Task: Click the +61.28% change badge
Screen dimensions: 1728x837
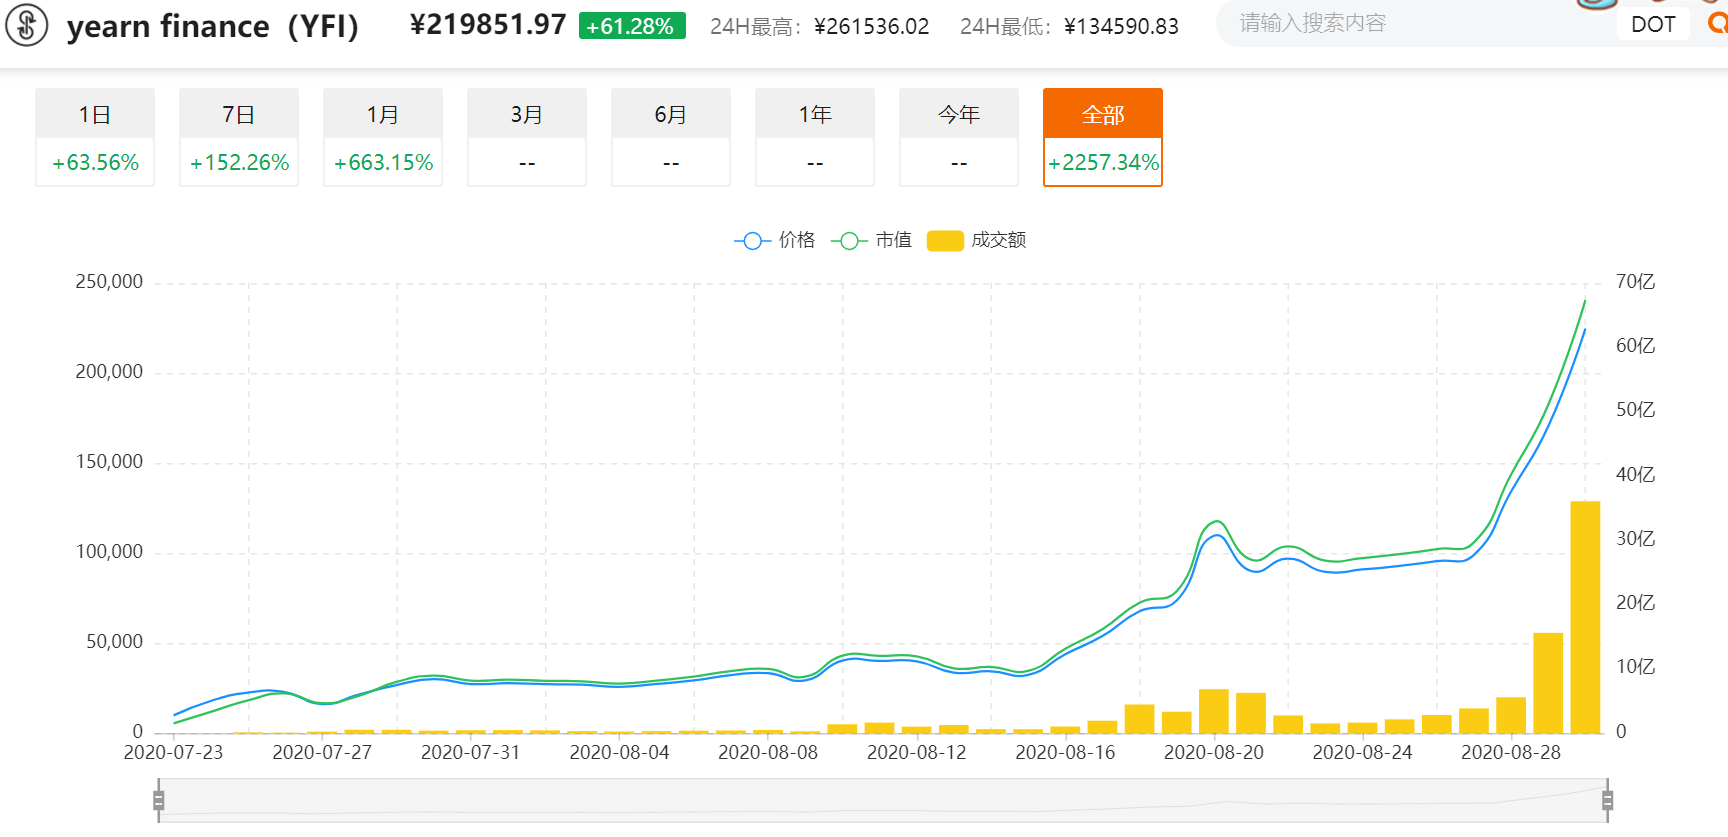Action: pyautogui.click(x=632, y=26)
